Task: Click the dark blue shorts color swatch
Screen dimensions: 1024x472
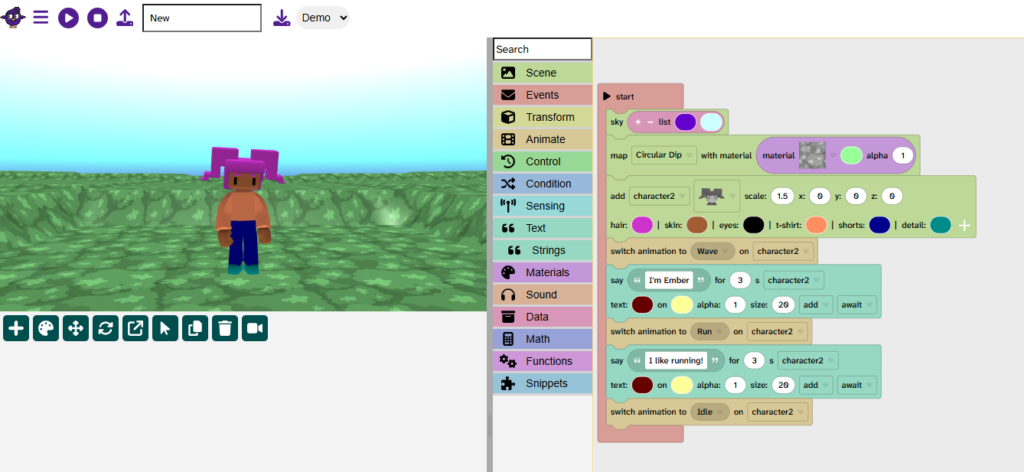Action: [880, 225]
